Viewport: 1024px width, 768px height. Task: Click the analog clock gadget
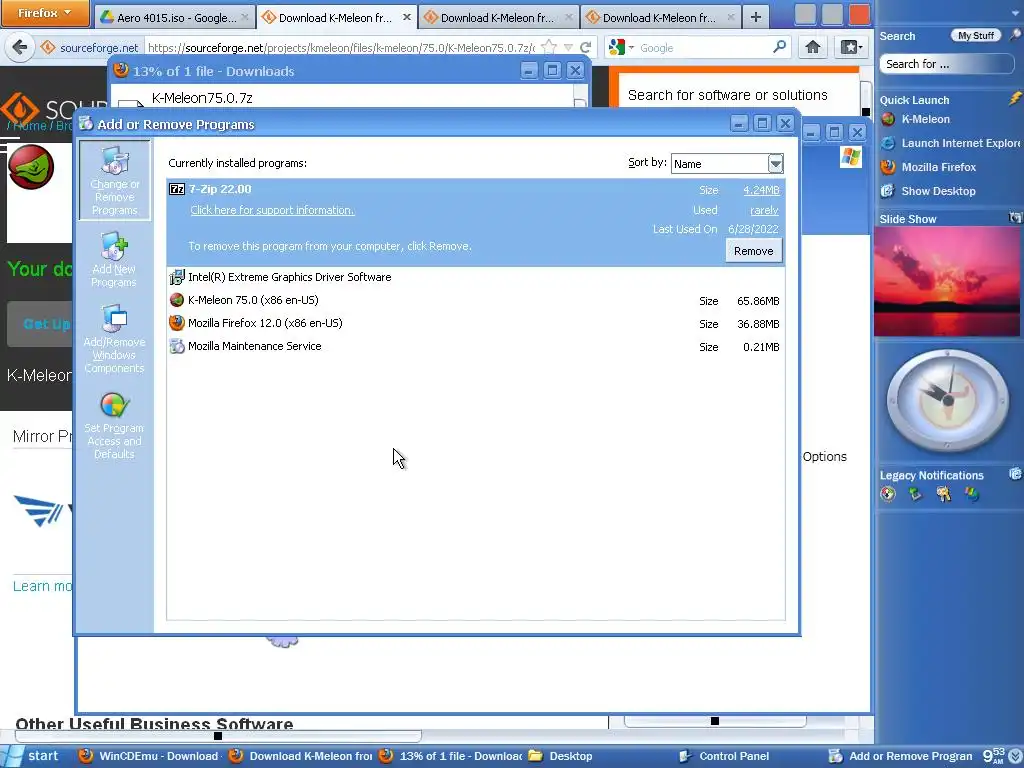coord(947,400)
